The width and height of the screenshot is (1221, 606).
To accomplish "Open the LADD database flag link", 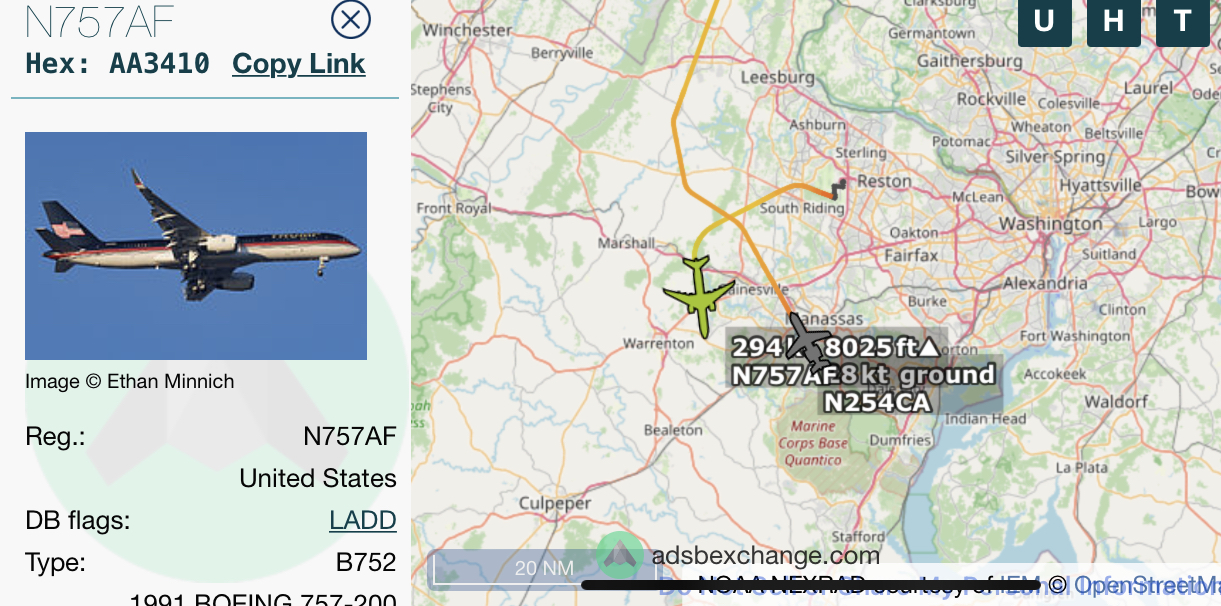I will point(363,521).
